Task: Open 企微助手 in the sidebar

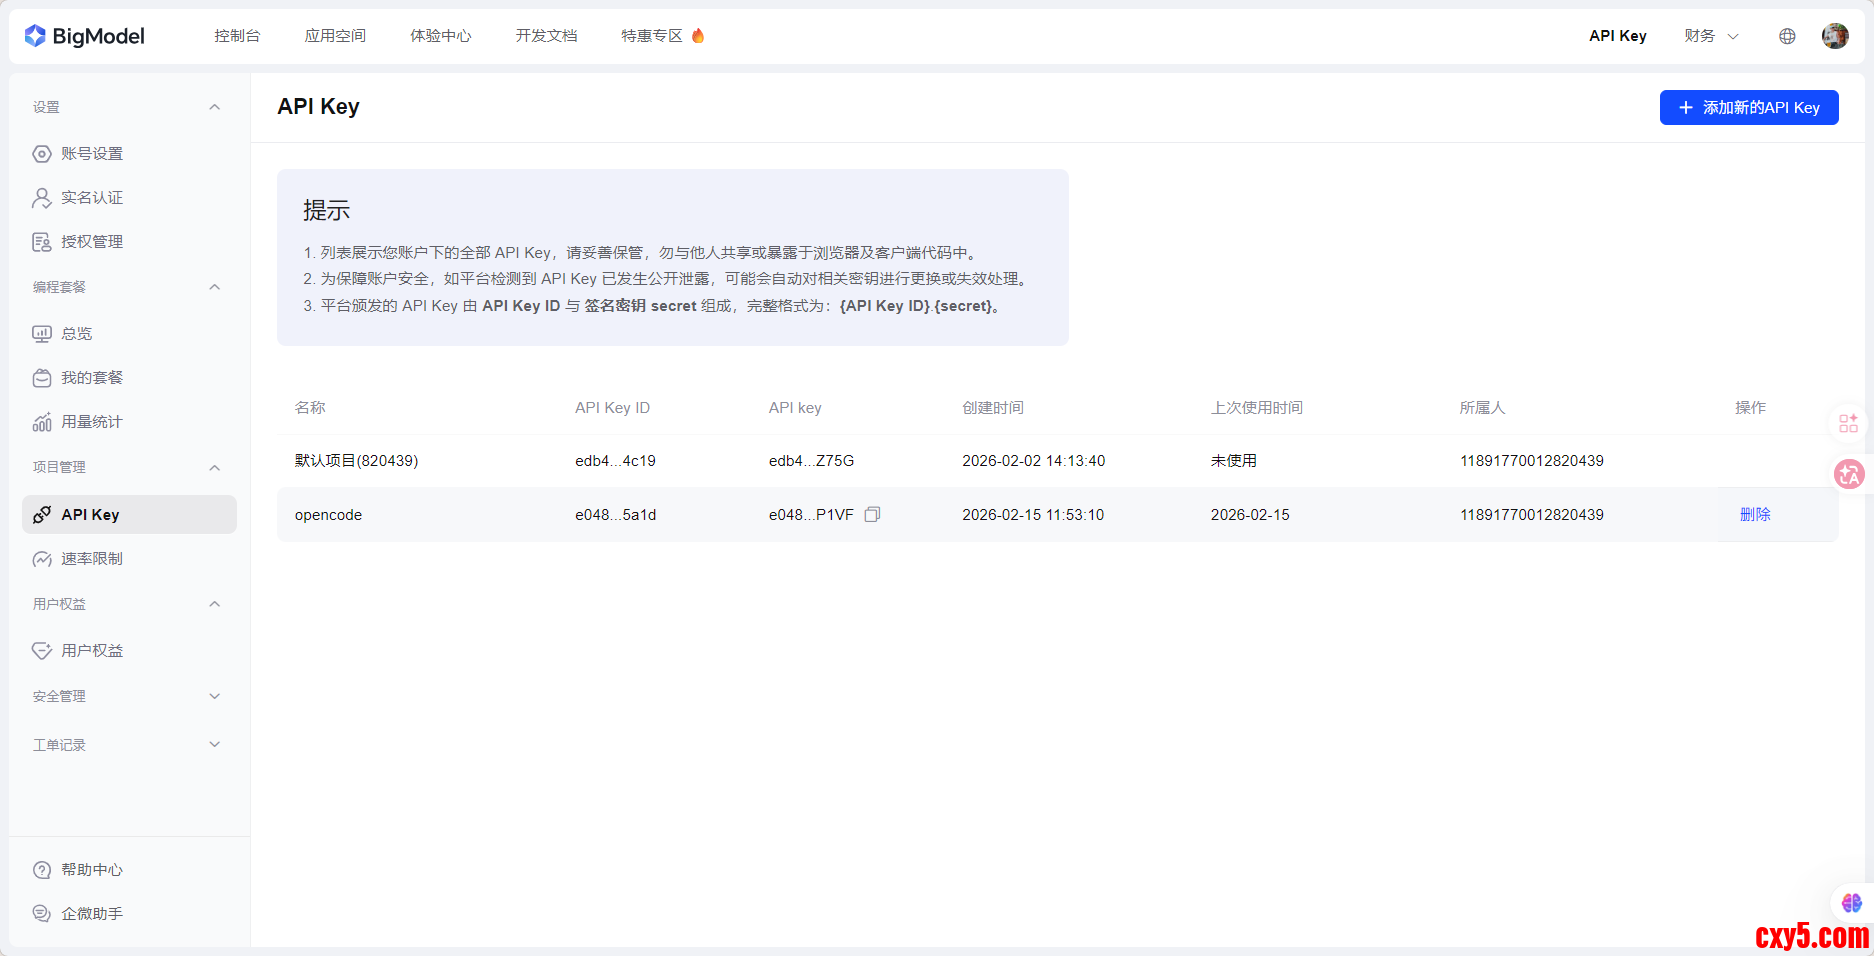Action: (x=92, y=914)
